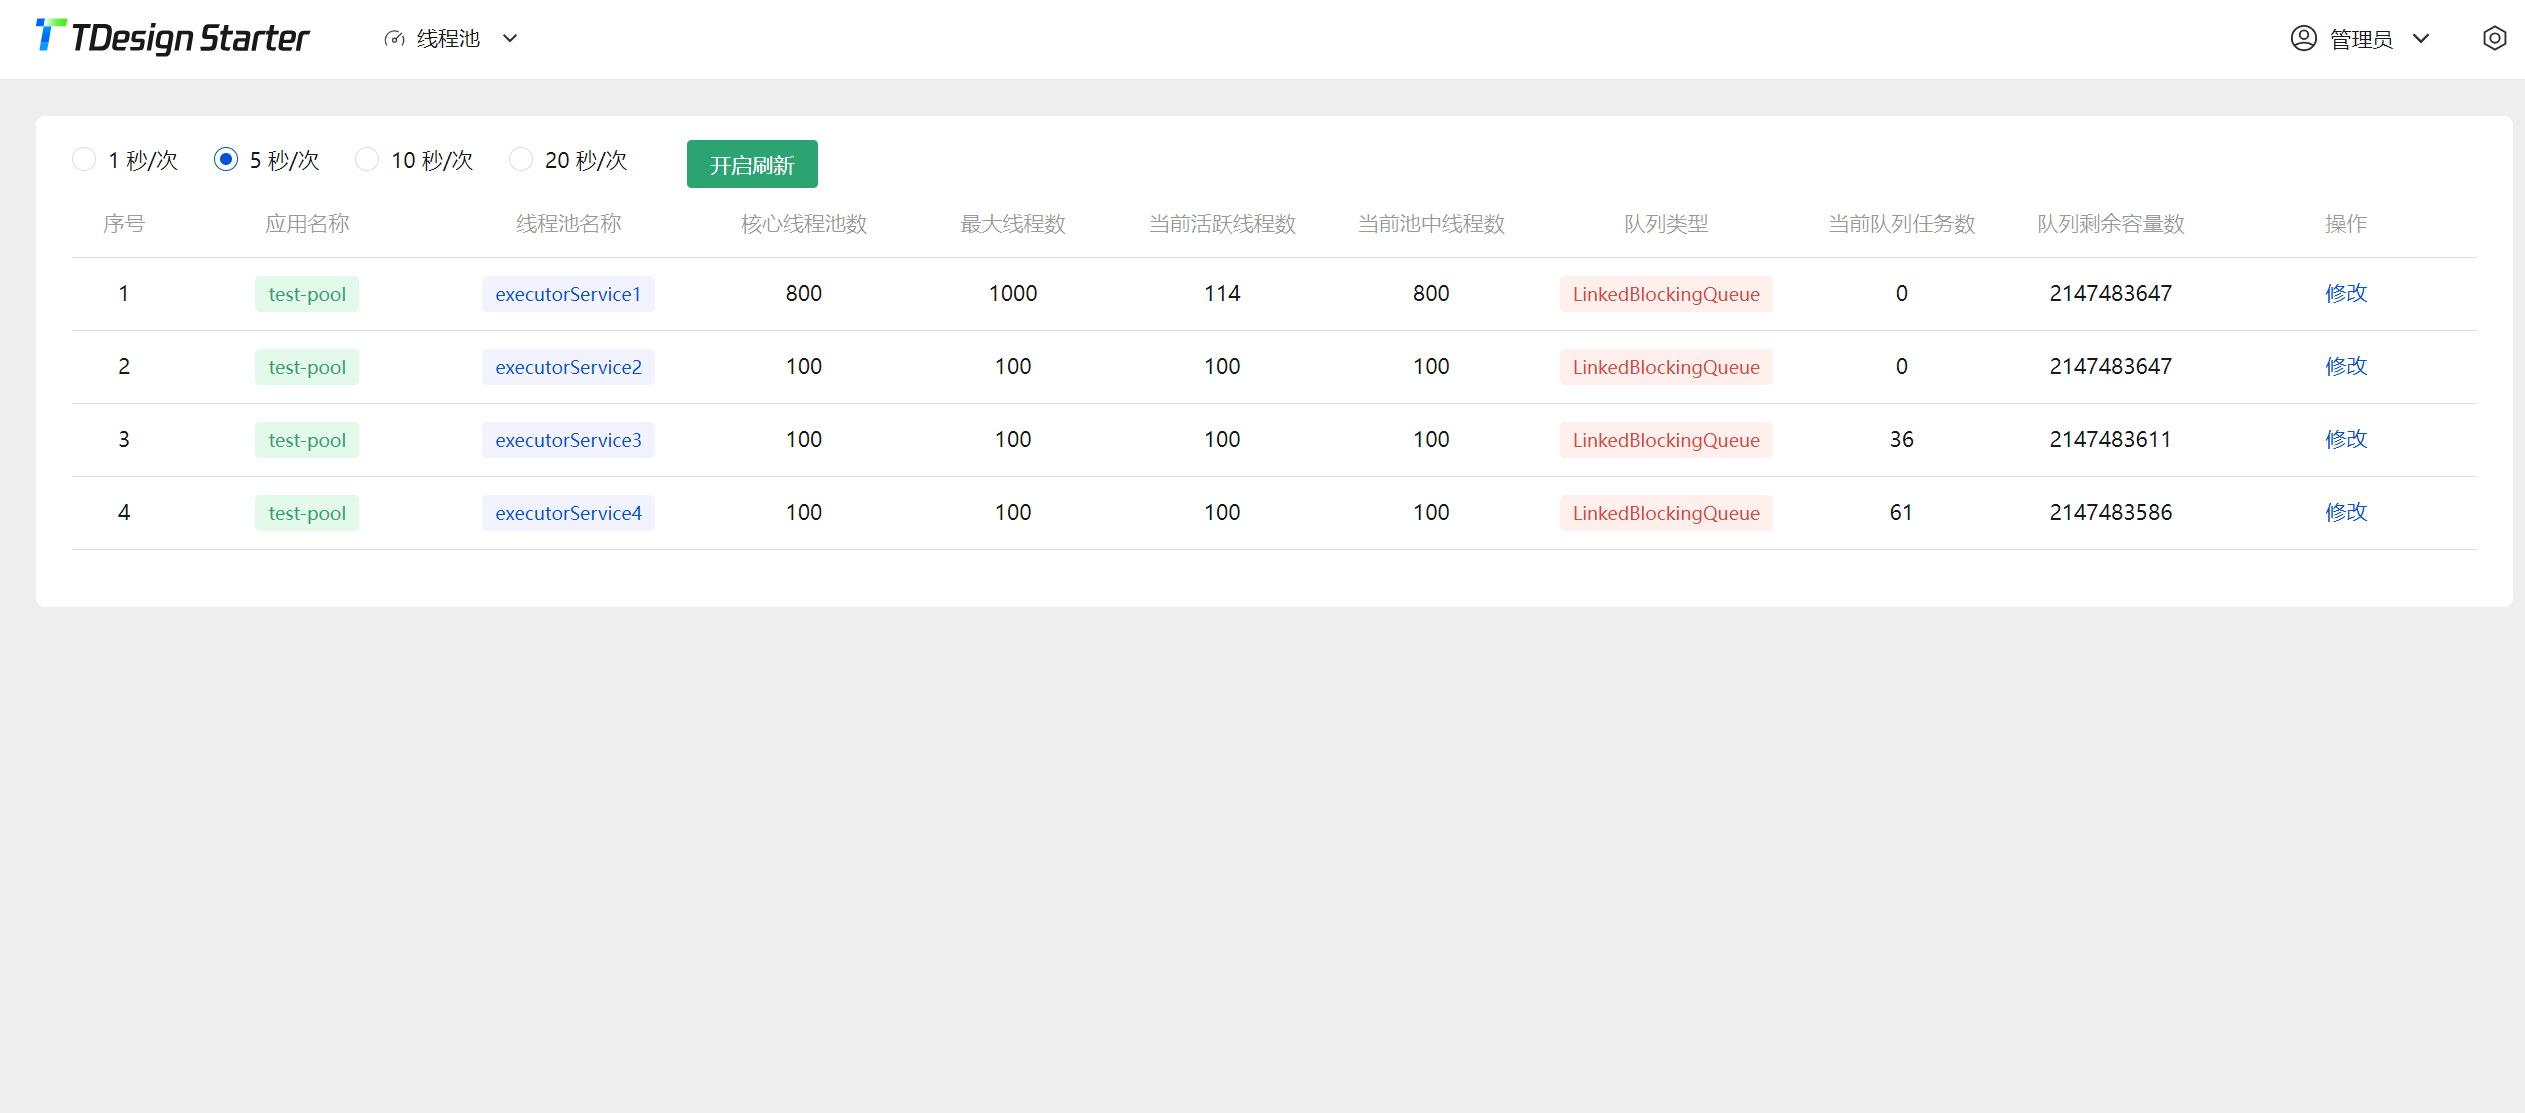Choose the 10 秒/次 radio option
The height and width of the screenshot is (1113, 2525).
(368, 160)
